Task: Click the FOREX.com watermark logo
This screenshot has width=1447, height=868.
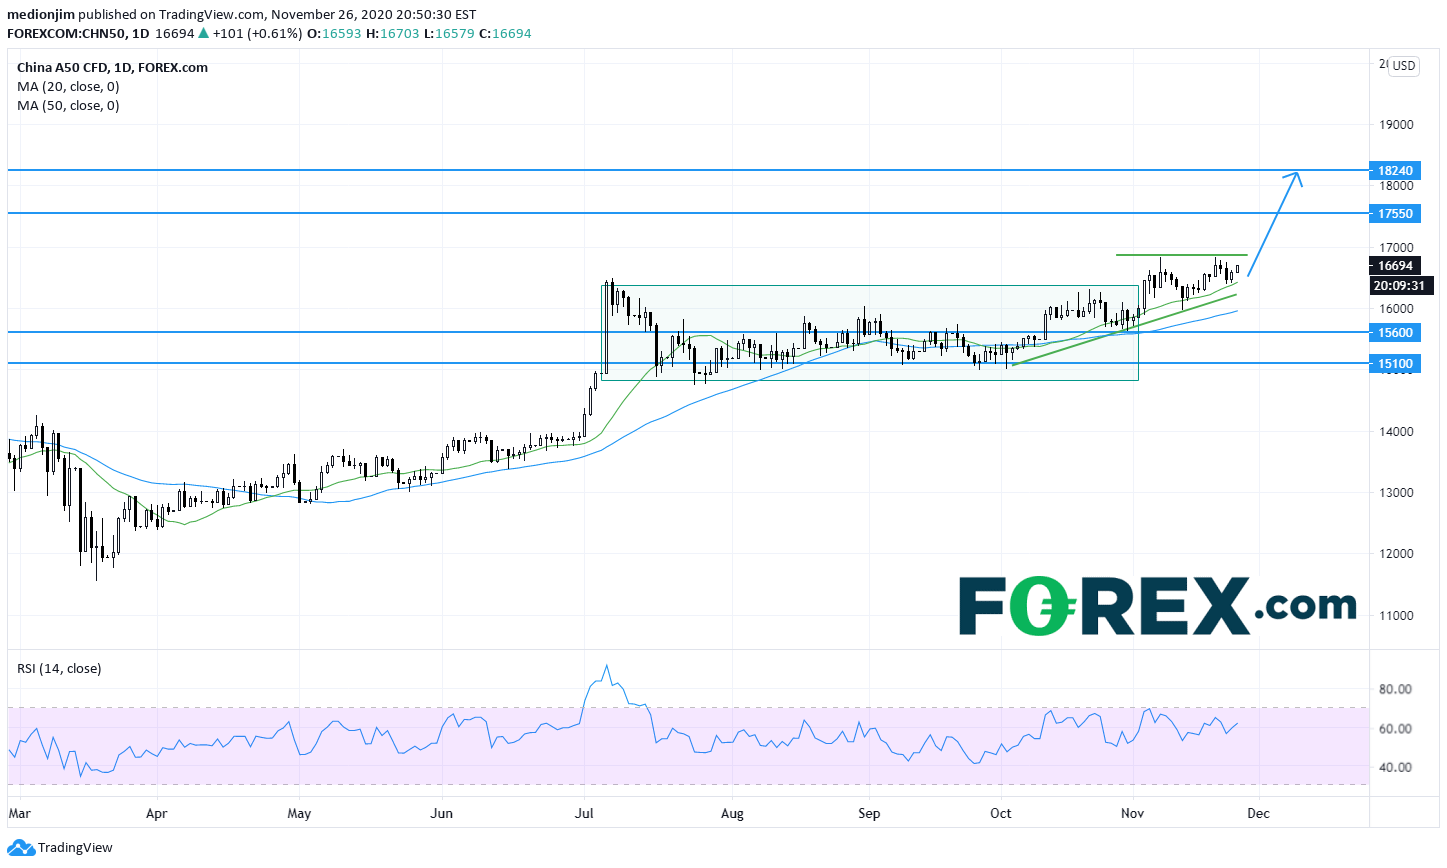Action: (1157, 606)
